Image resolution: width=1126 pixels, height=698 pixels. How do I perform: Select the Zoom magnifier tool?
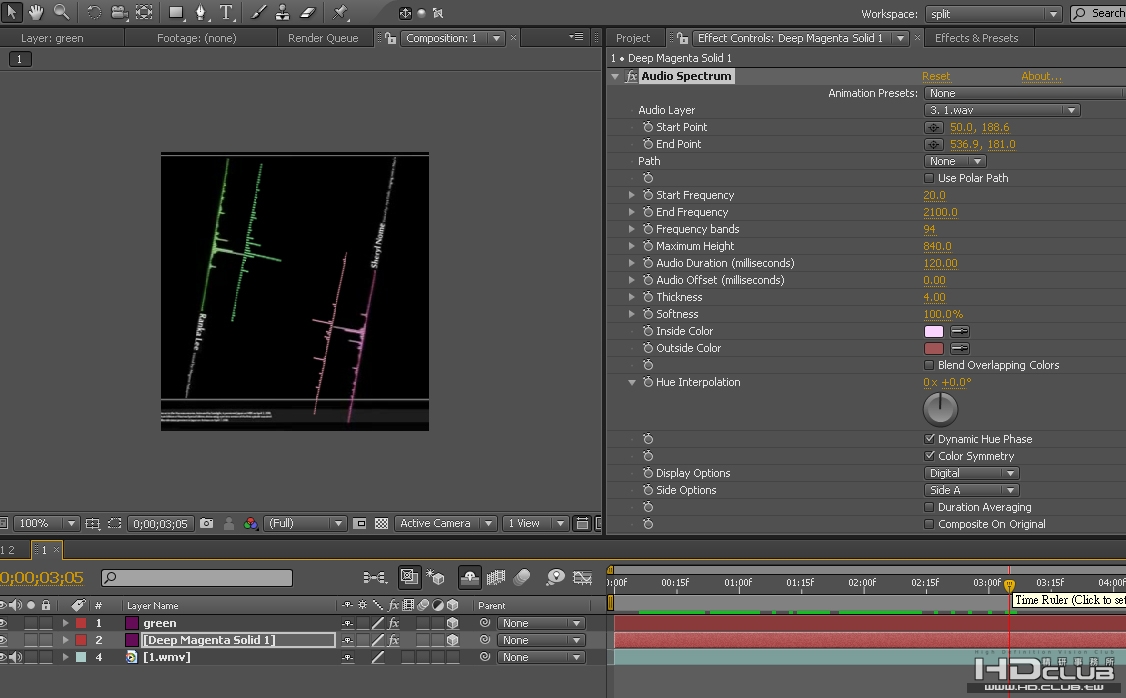click(x=62, y=11)
